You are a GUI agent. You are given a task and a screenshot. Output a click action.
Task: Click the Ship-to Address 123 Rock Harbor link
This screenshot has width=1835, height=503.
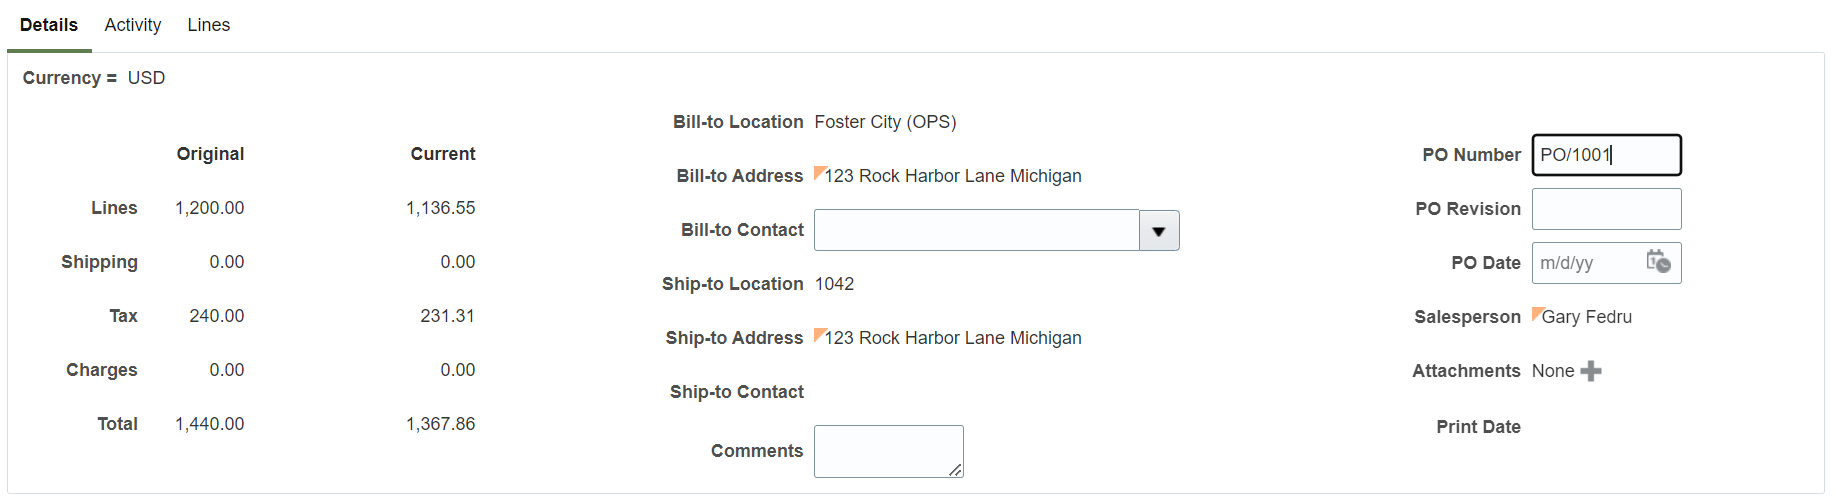tap(953, 338)
